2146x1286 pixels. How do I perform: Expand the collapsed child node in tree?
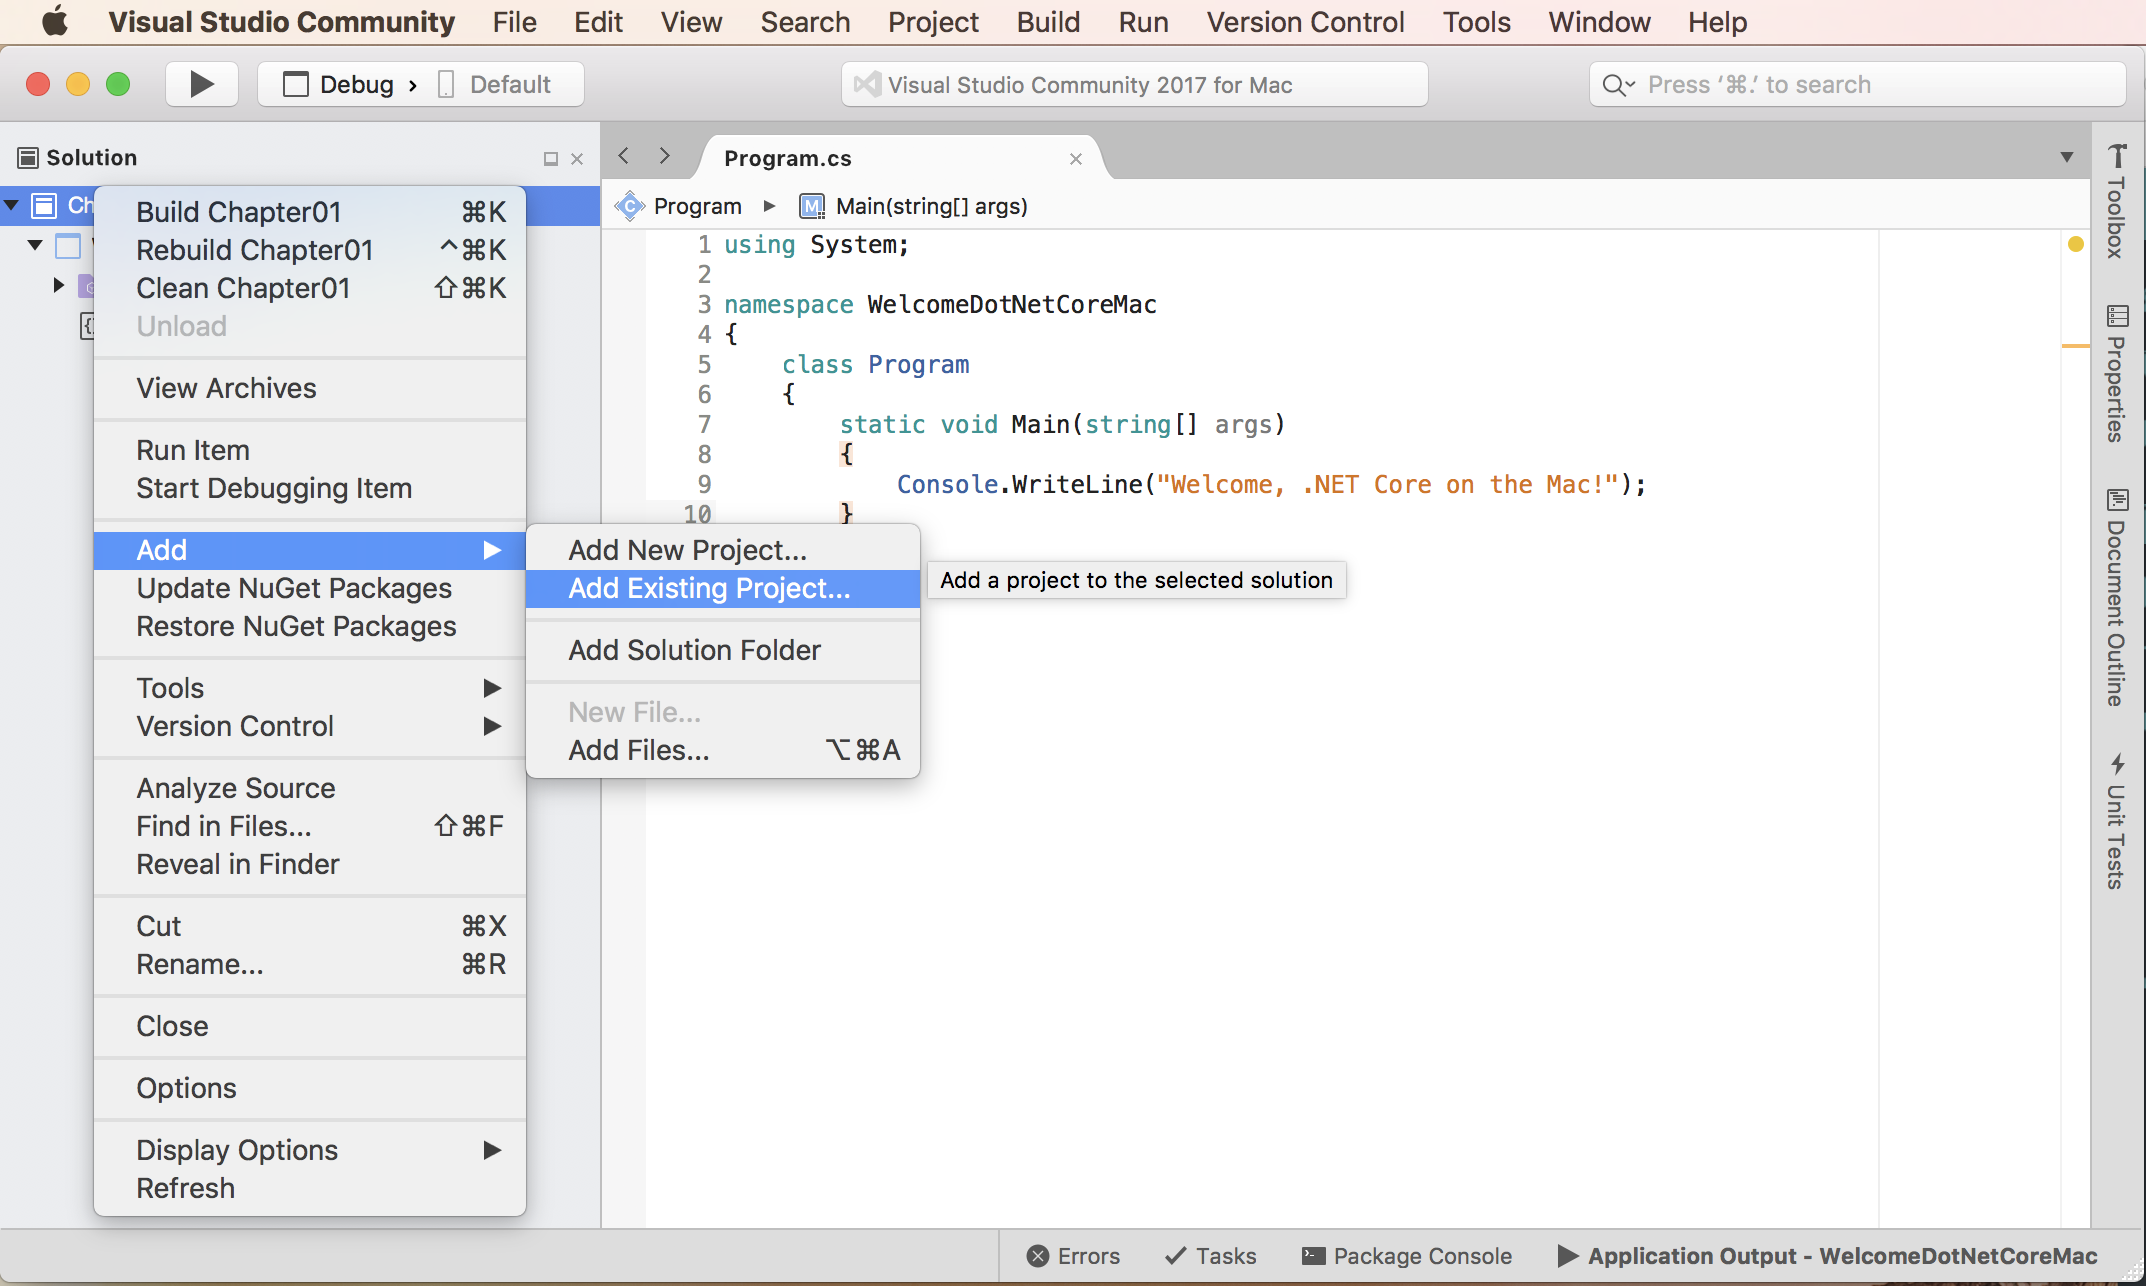(58, 286)
